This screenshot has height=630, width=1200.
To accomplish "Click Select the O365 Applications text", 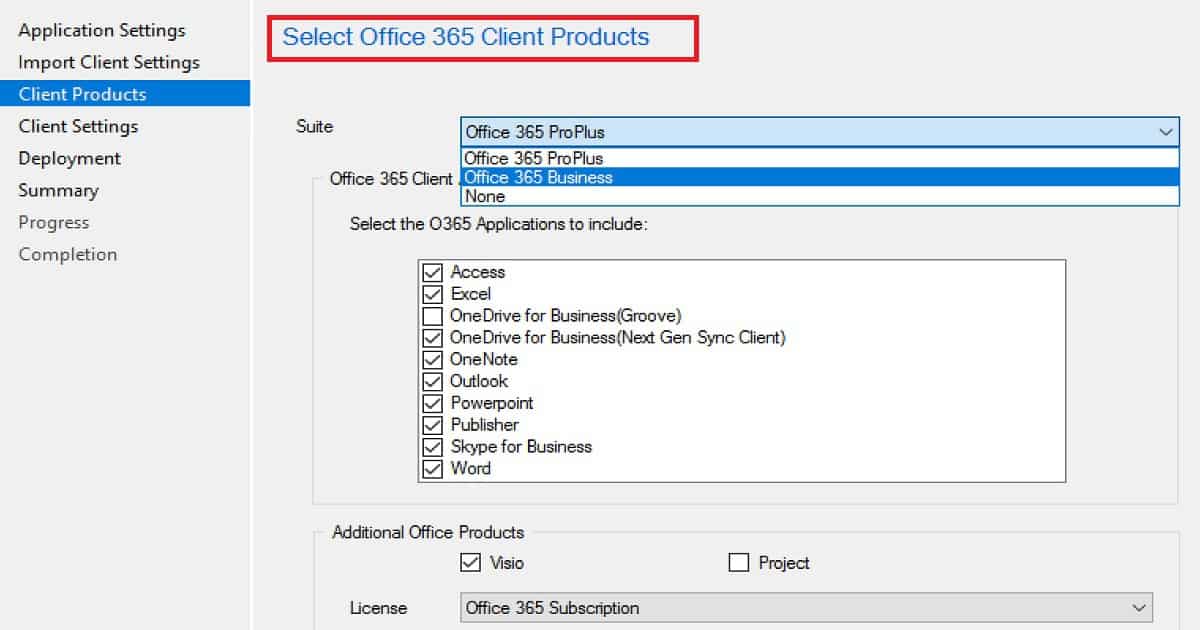I will 499,224.
